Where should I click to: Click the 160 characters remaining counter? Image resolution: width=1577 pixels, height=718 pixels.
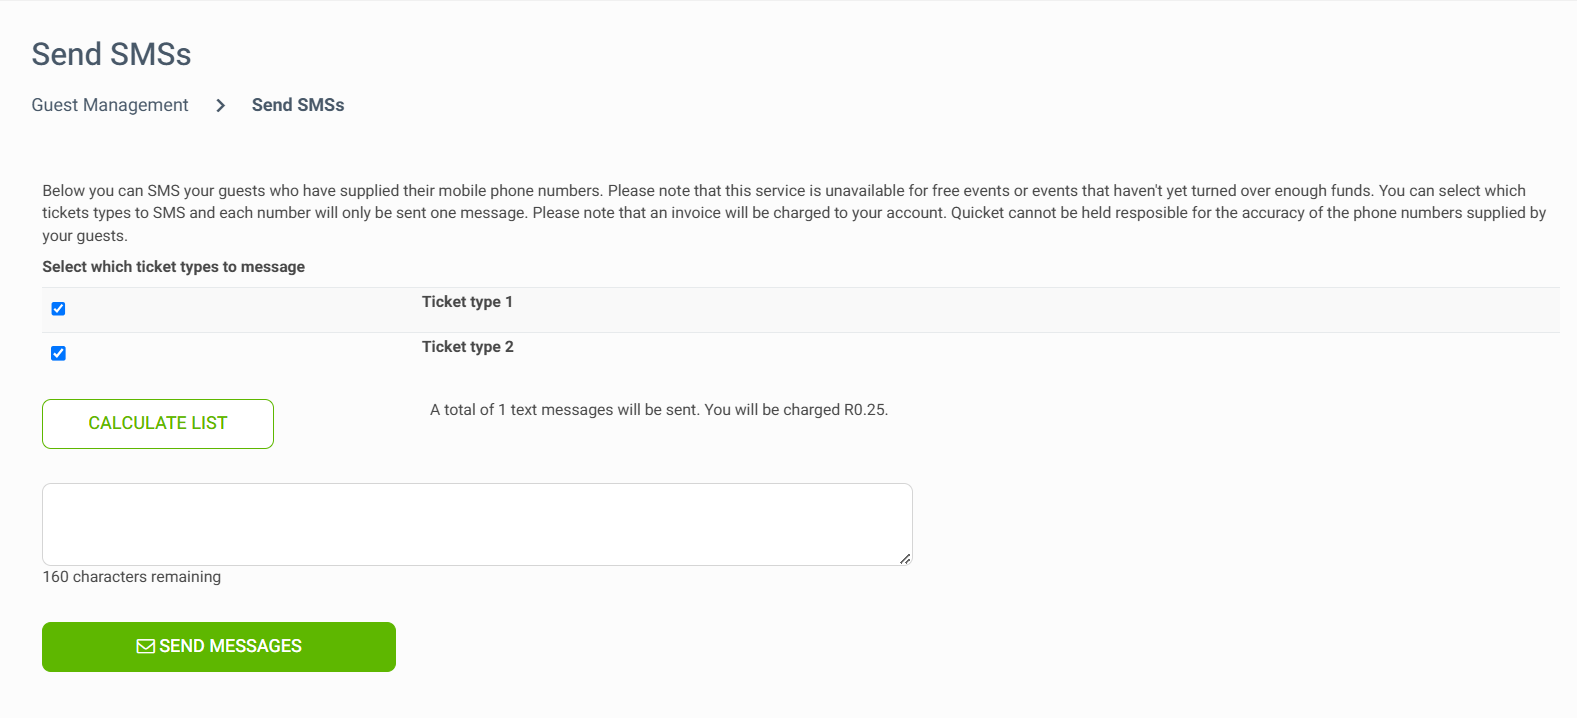[132, 577]
